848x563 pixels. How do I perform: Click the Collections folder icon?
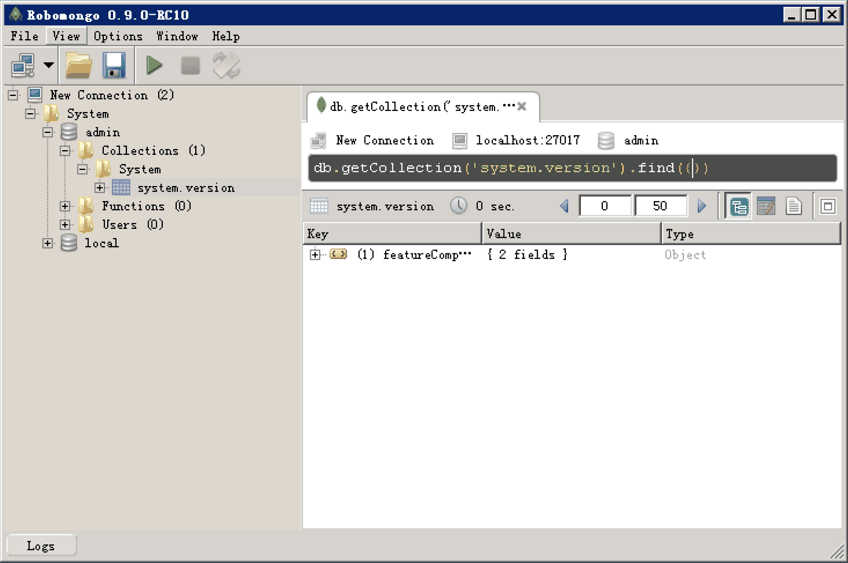click(x=87, y=150)
